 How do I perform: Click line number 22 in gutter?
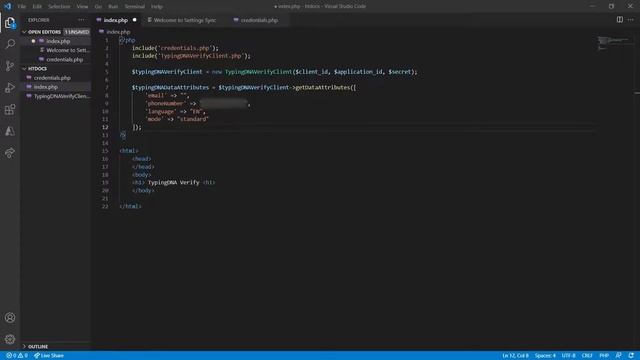tap(105, 207)
